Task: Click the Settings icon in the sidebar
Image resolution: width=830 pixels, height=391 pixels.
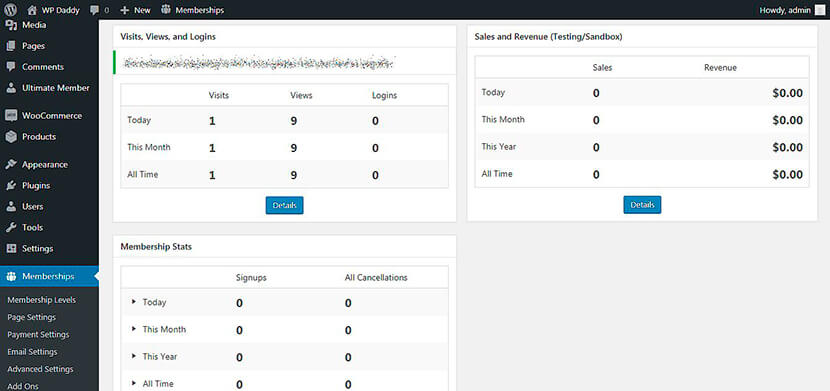Action: pos(11,249)
